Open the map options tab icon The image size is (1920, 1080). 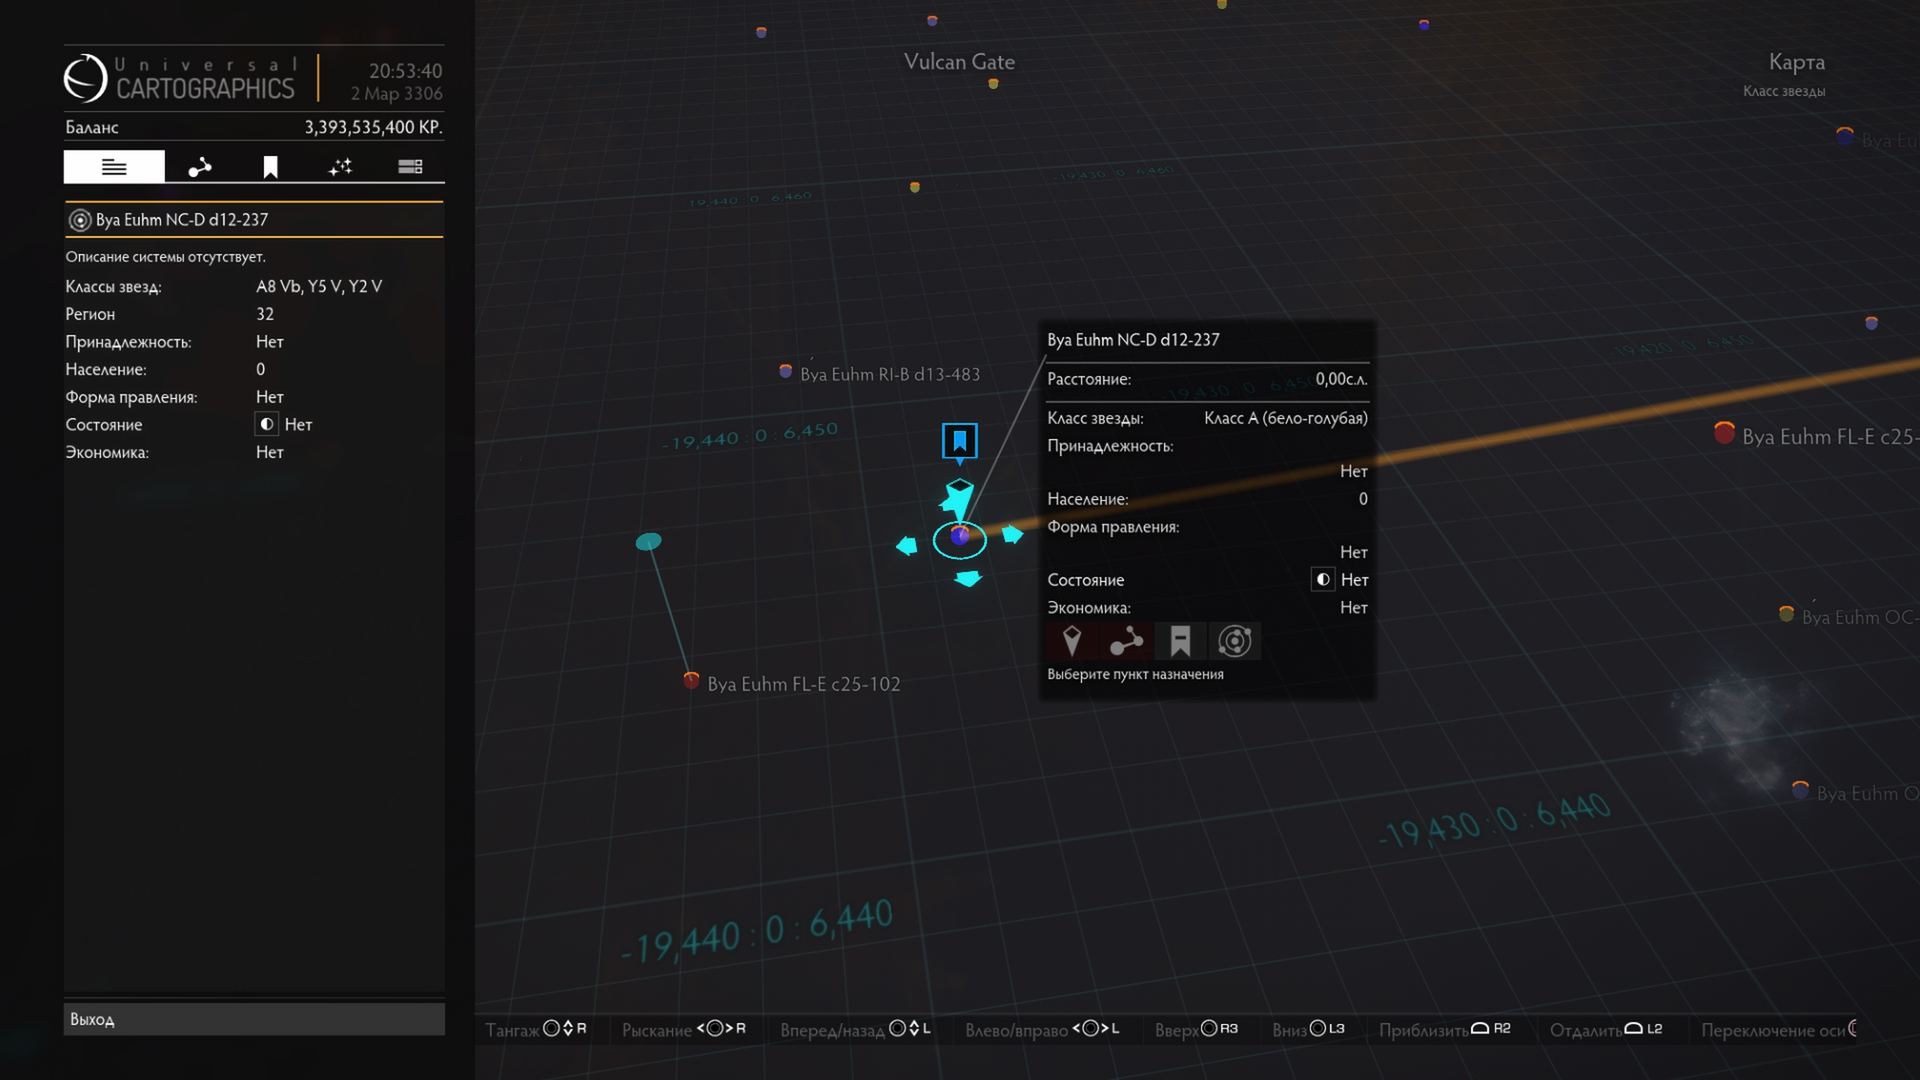[410, 167]
